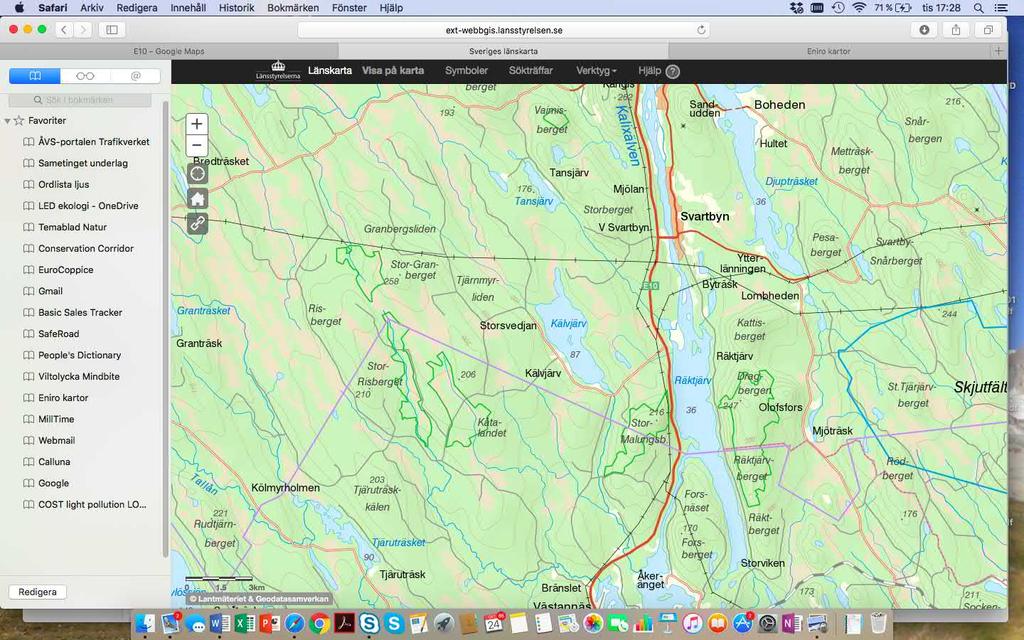The height and width of the screenshot is (640, 1024).
Task: Launch Microsoft Word from the Dock
Action: [x=220, y=624]
